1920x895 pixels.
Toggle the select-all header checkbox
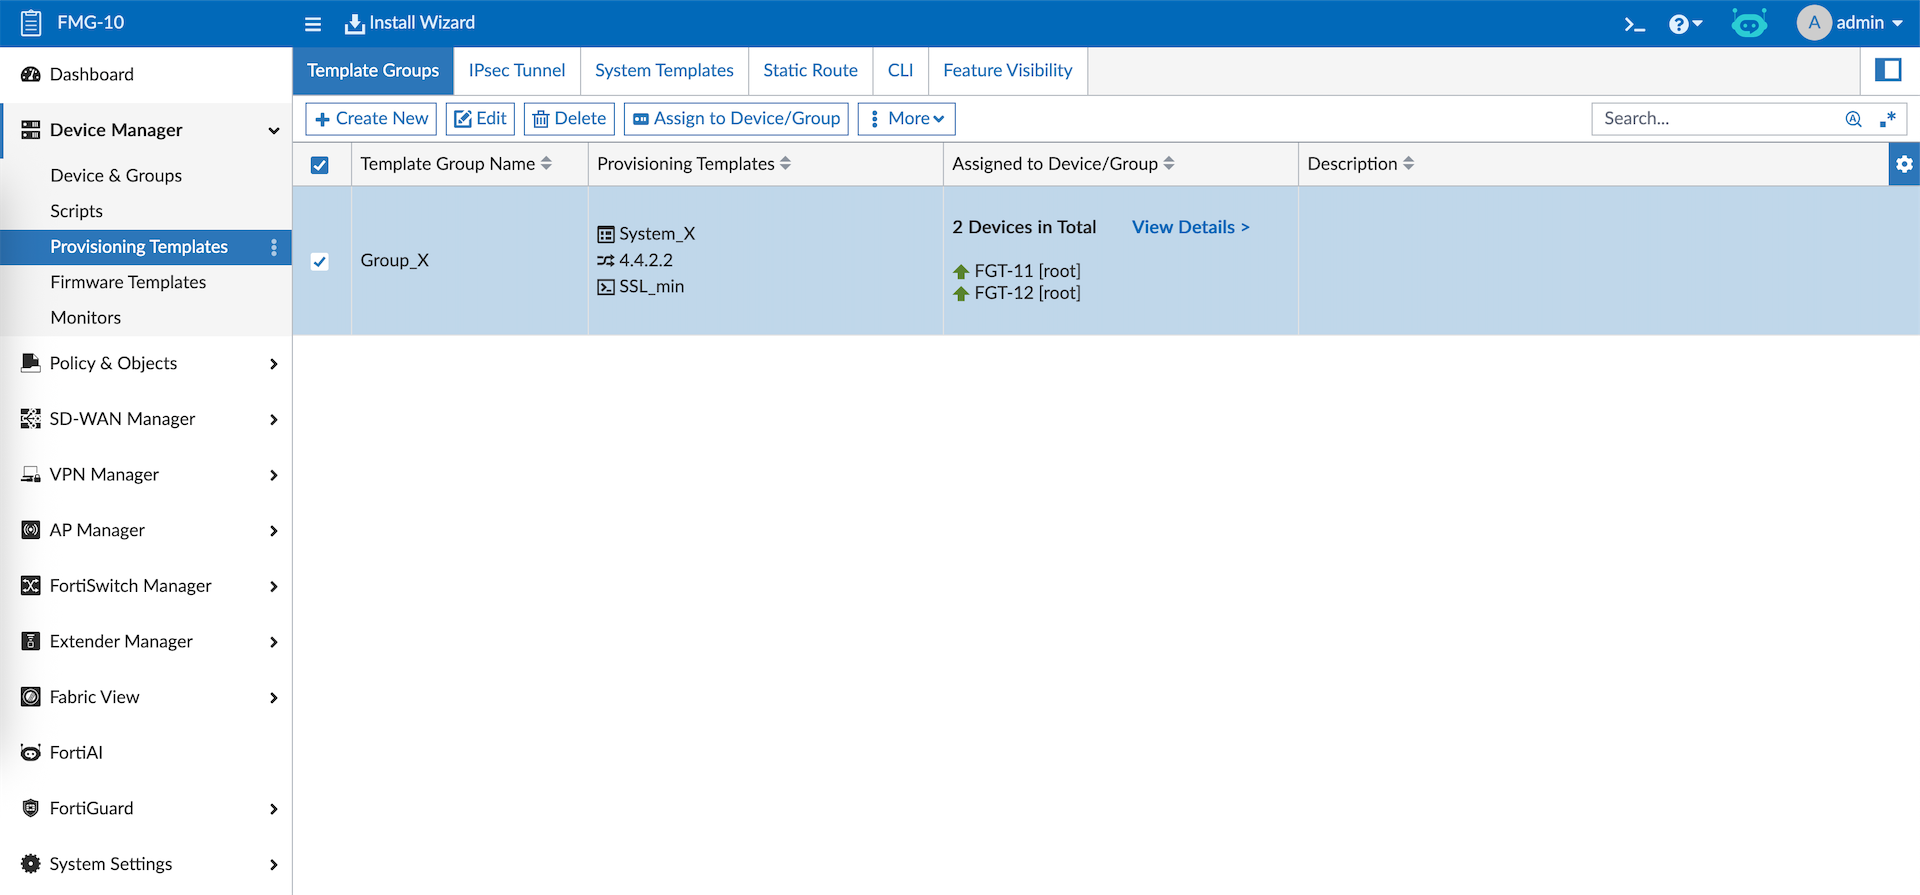point(320,165)
